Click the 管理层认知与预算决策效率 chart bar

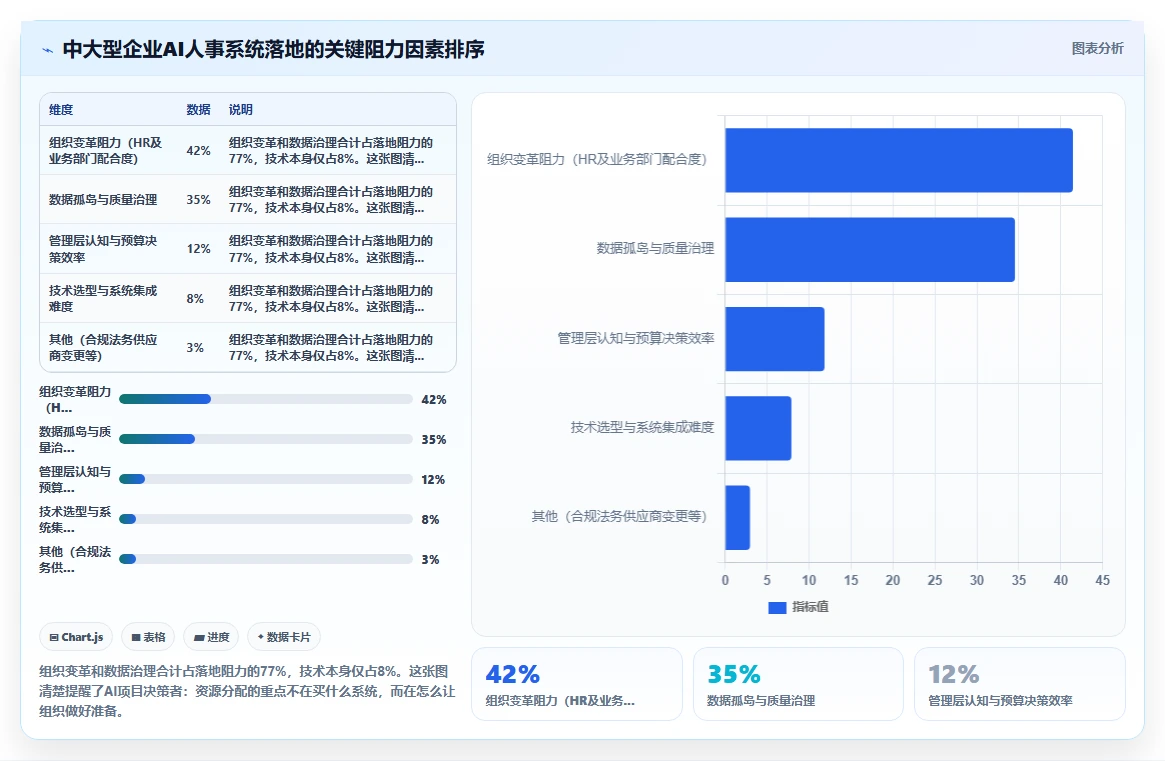click(x=775, y=339)
